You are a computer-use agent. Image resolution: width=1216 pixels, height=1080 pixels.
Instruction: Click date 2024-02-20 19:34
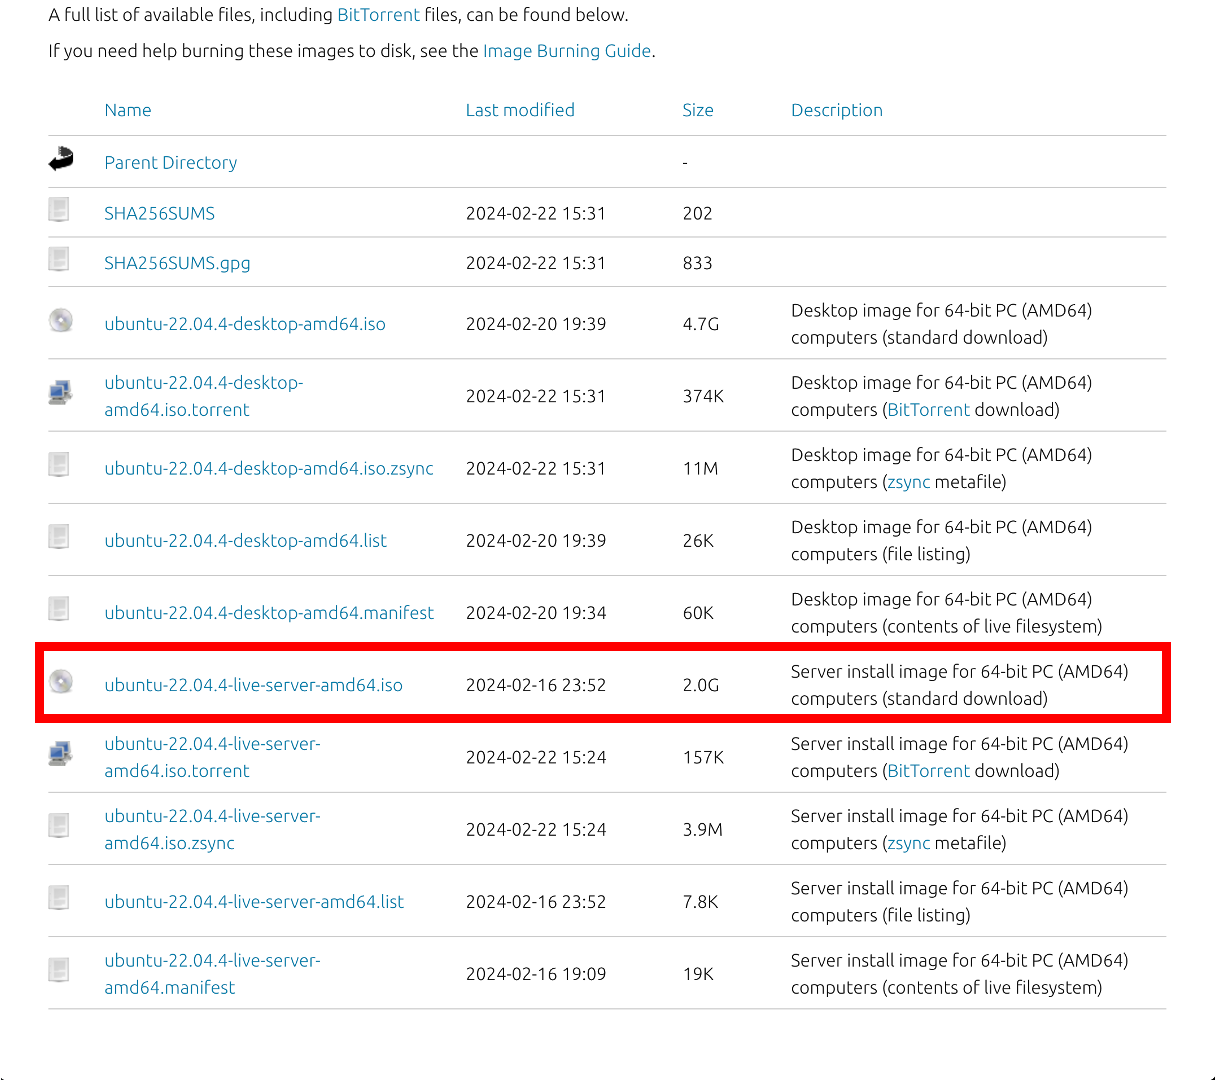pos(536,612)
